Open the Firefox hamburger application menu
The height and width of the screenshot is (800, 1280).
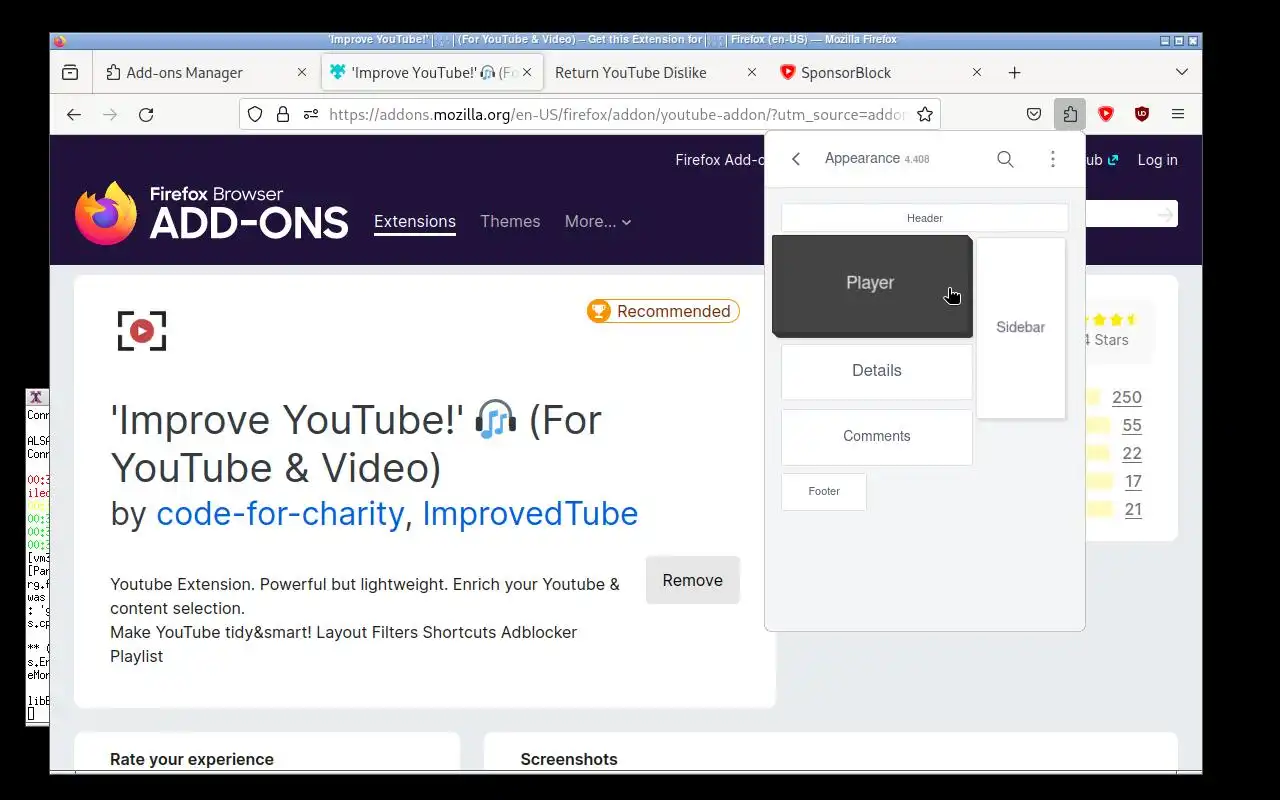click(x=1178, y=114)
